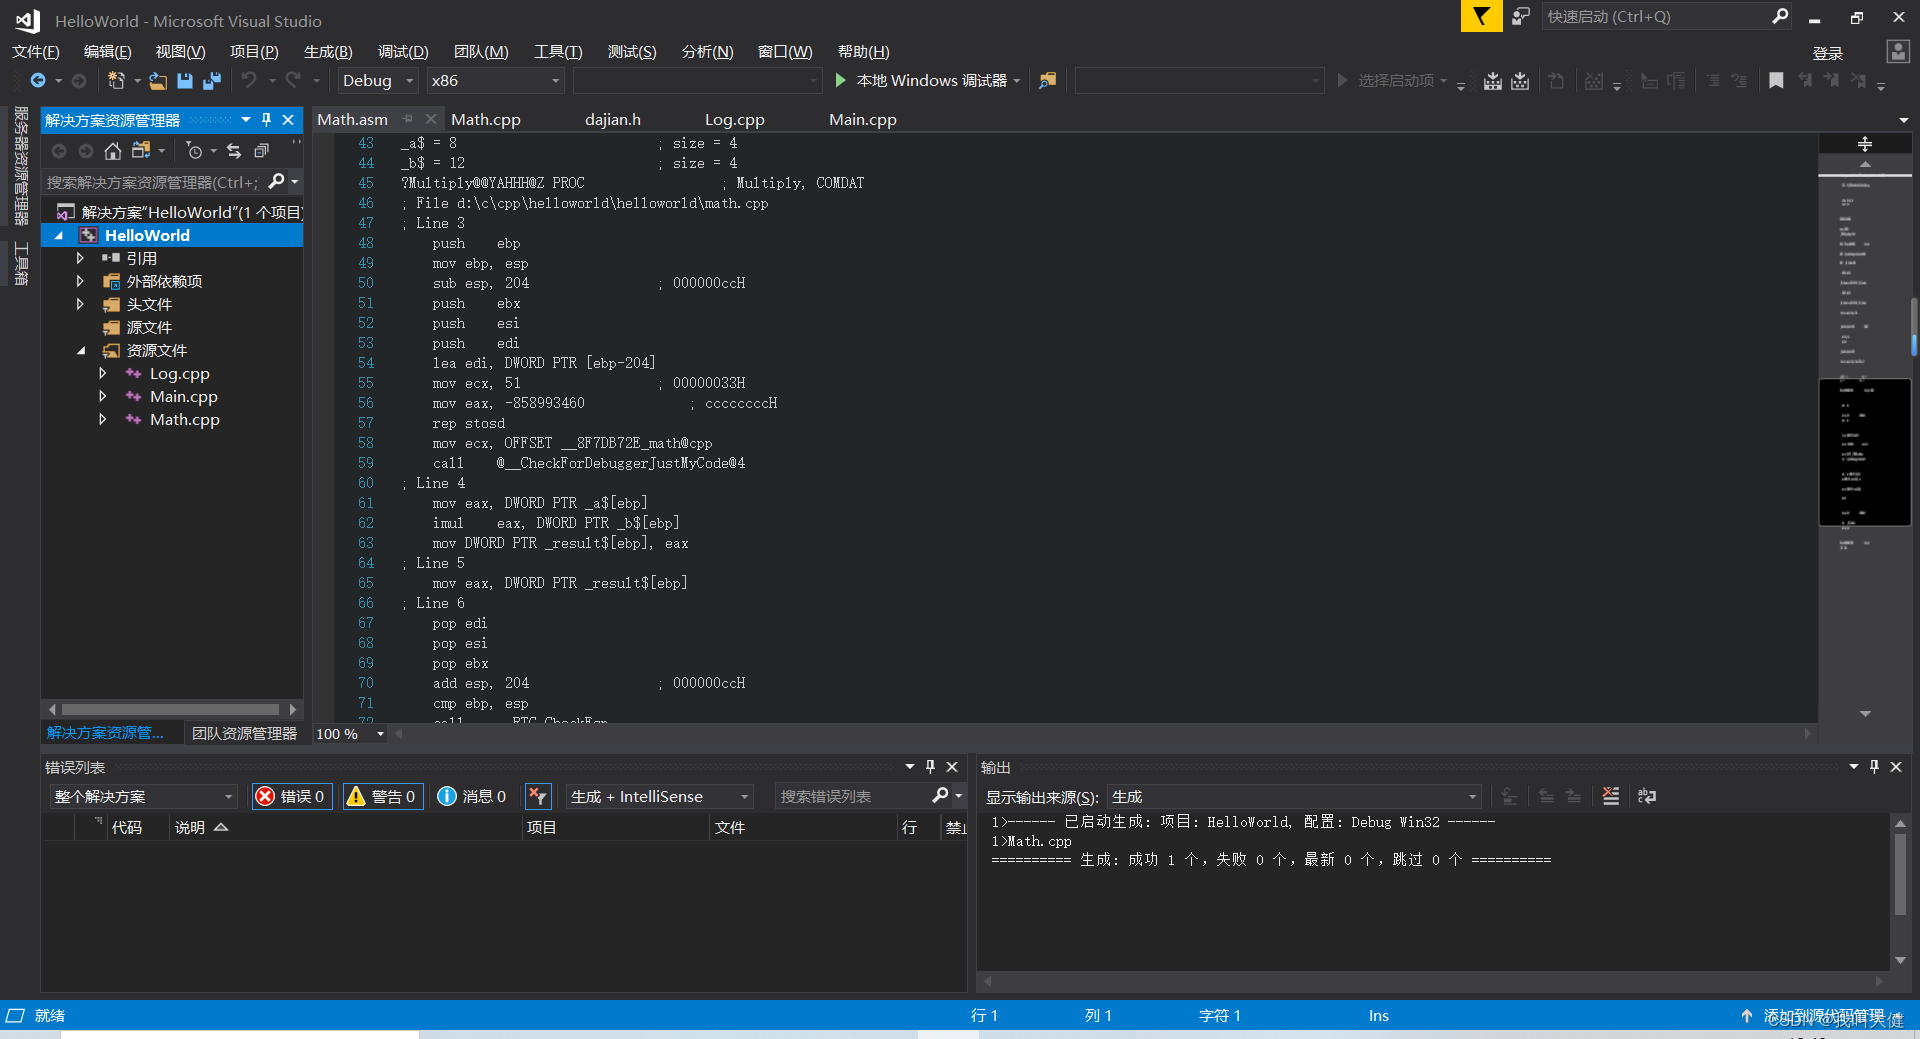Toggle auto-hide pin on the Error List panel

click(930, 767)
